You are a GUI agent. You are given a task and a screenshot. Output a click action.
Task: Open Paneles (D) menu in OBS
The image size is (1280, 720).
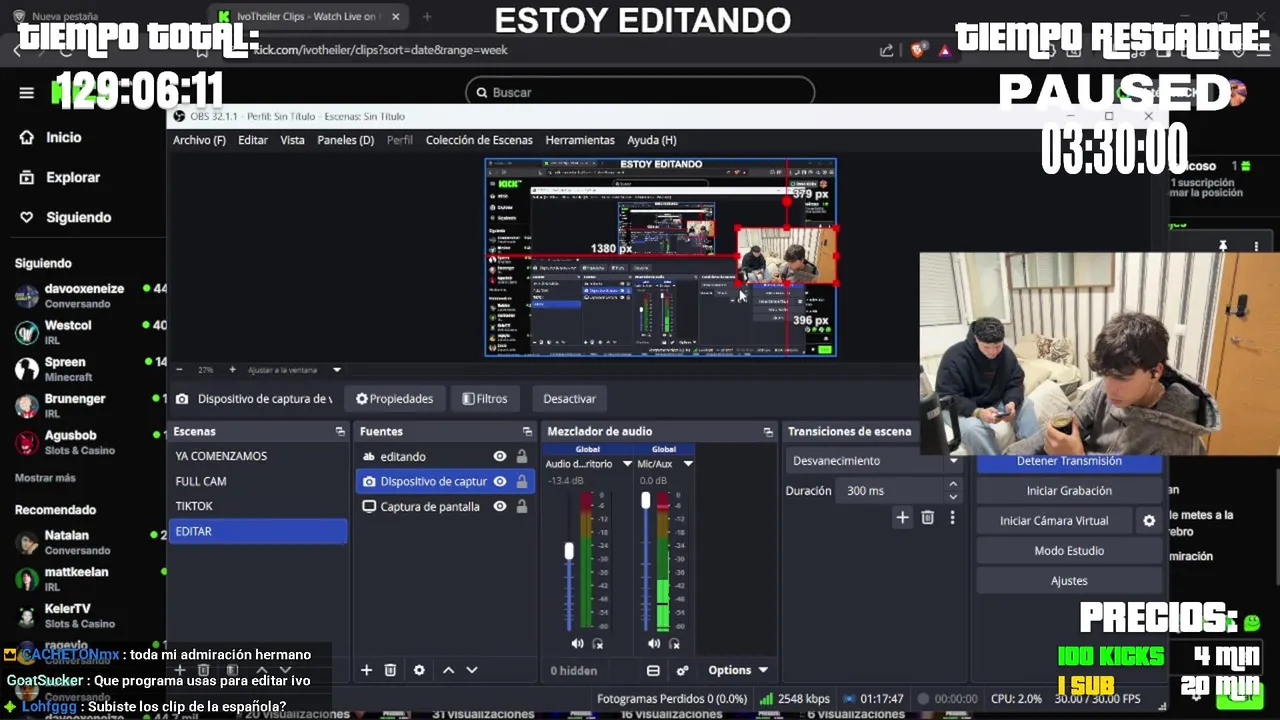(346, 140)
